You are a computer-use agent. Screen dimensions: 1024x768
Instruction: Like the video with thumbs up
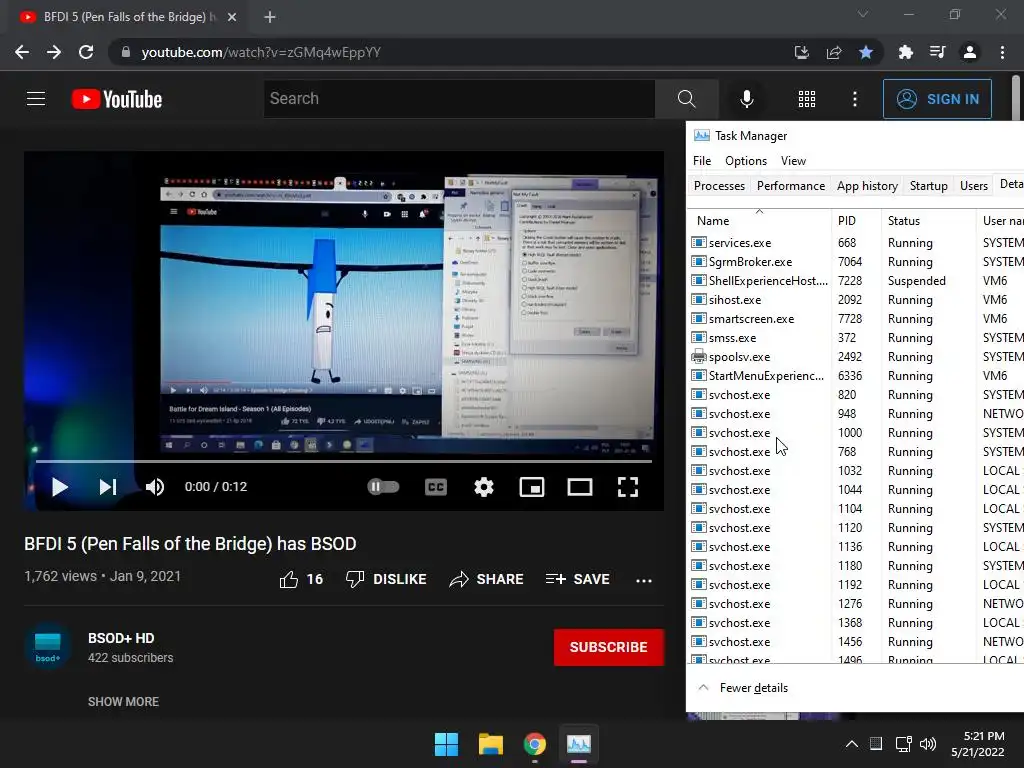pos(301,579)
